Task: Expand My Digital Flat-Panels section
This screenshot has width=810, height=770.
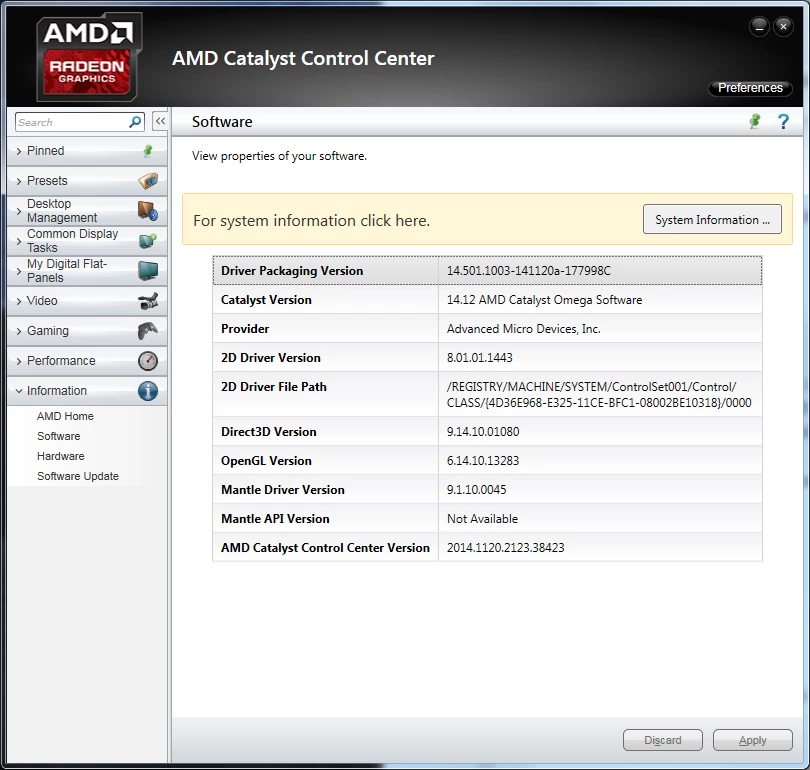Action: [x=87, y=271]
